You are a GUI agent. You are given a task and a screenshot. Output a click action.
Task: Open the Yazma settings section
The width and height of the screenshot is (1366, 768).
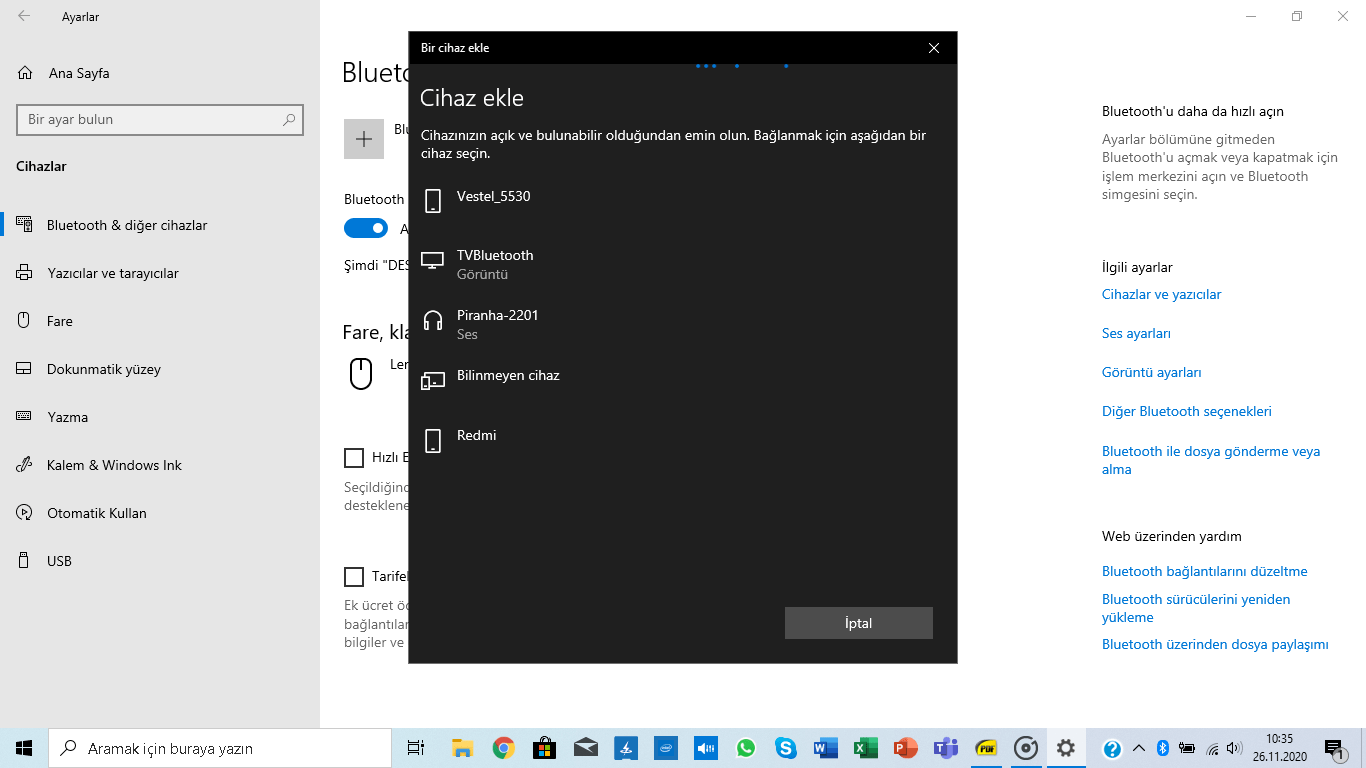click(x=160, y=417)
